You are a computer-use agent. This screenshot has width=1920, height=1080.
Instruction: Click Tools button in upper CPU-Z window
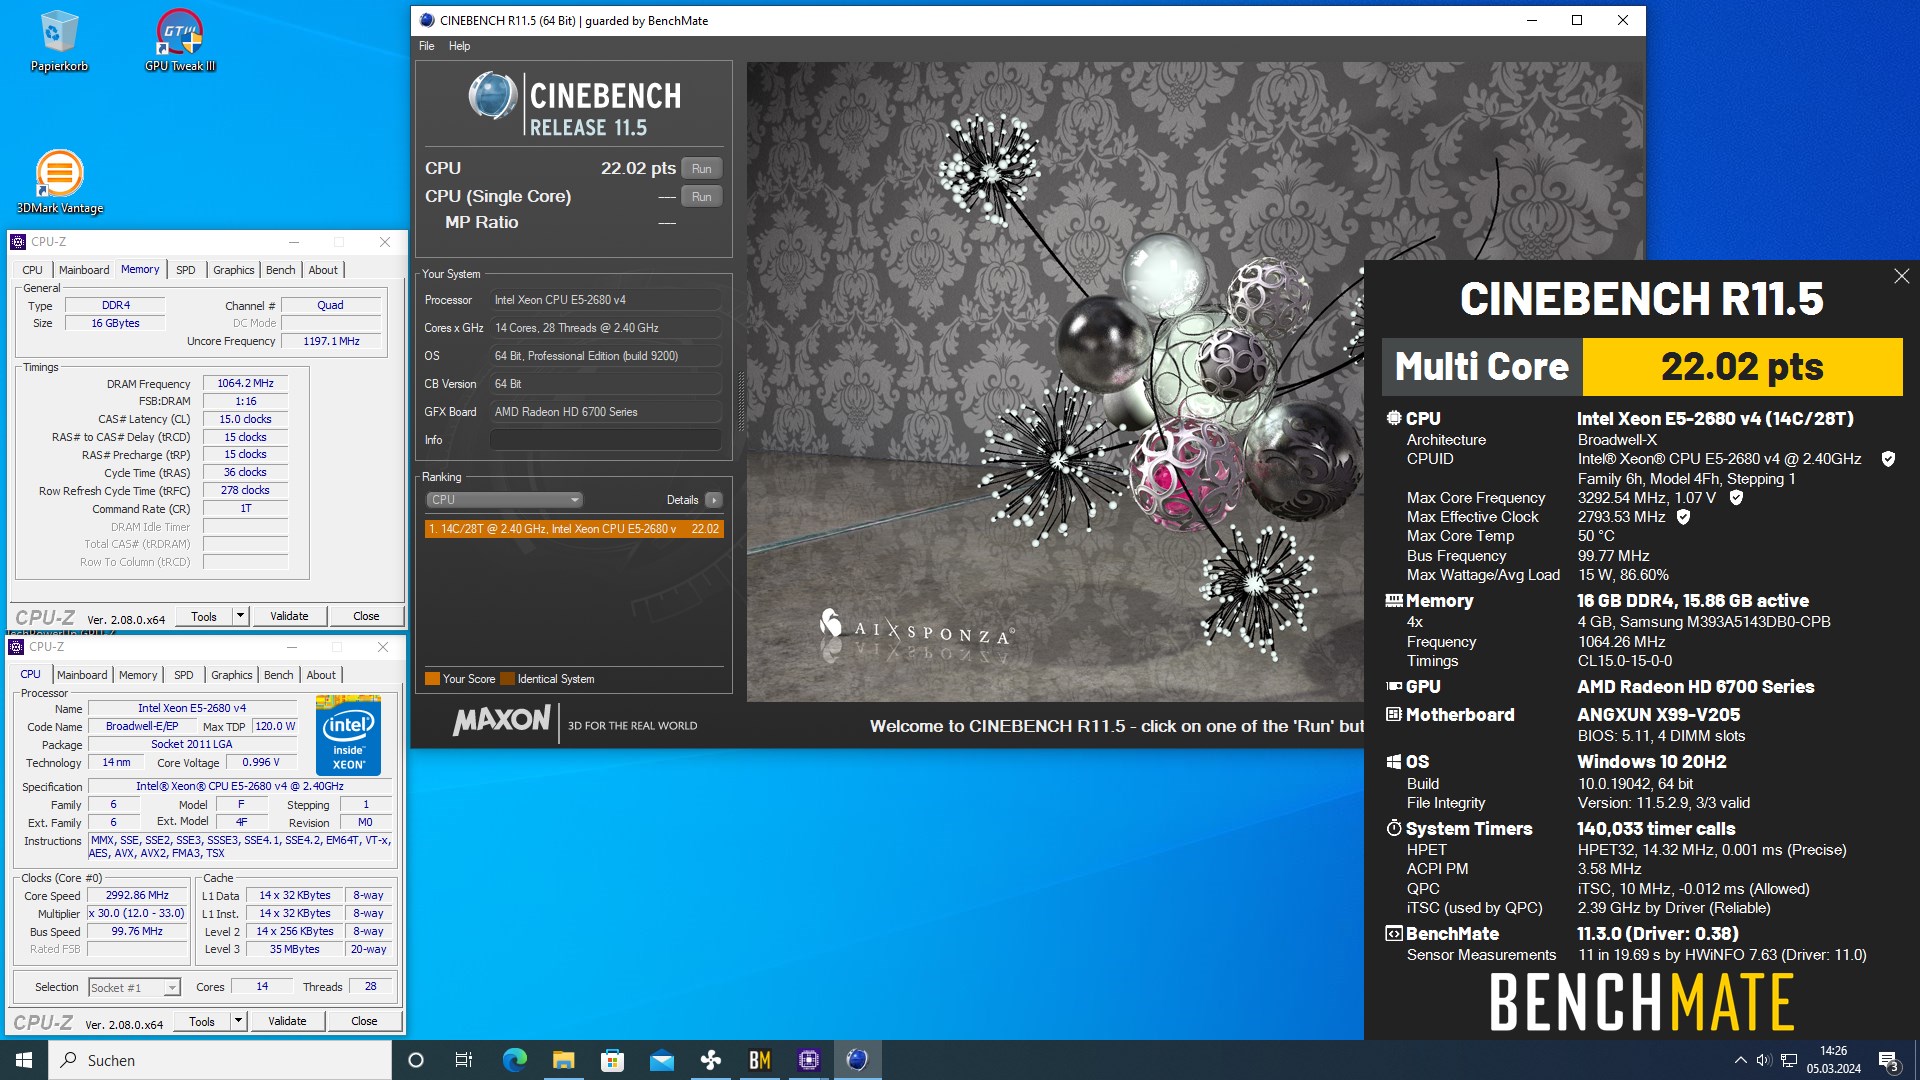click(x=204, y=616)
